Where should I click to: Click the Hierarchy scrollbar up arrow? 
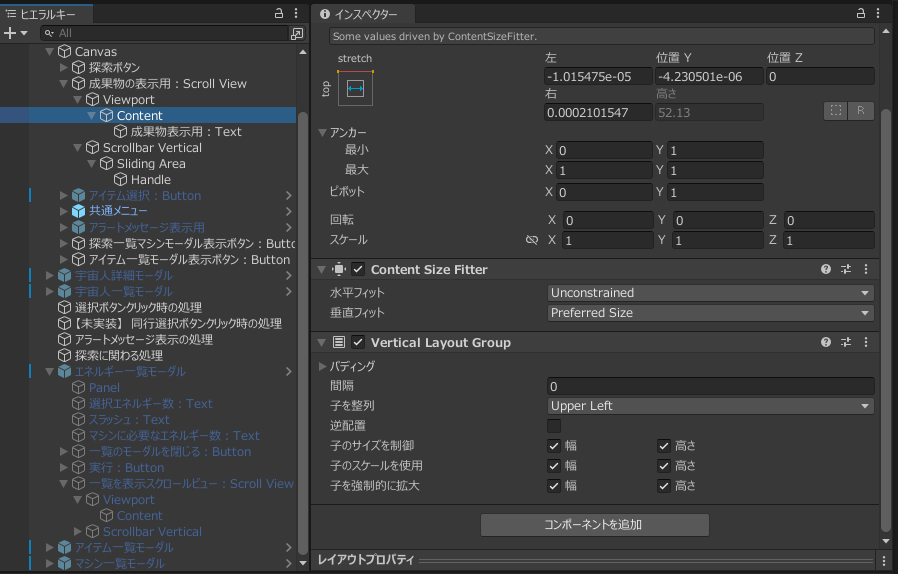(x=303, y=52)
